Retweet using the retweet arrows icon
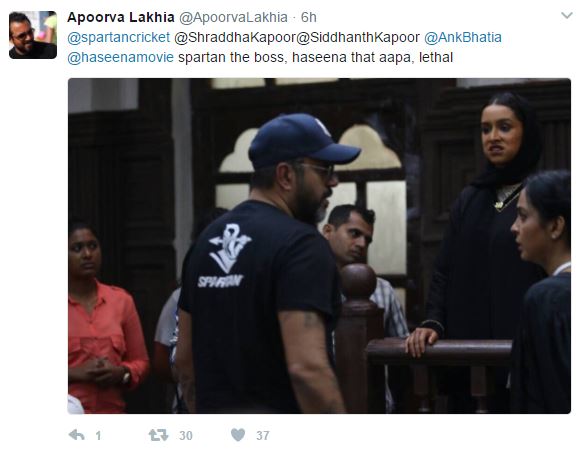The image size is (584, 454). pyautogui.click(x=158, y=435)
